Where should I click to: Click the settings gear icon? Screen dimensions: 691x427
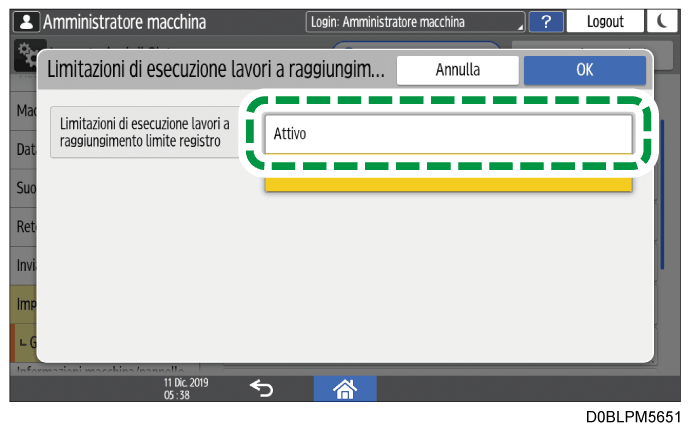pyautogui.click(x=25, y=57)
